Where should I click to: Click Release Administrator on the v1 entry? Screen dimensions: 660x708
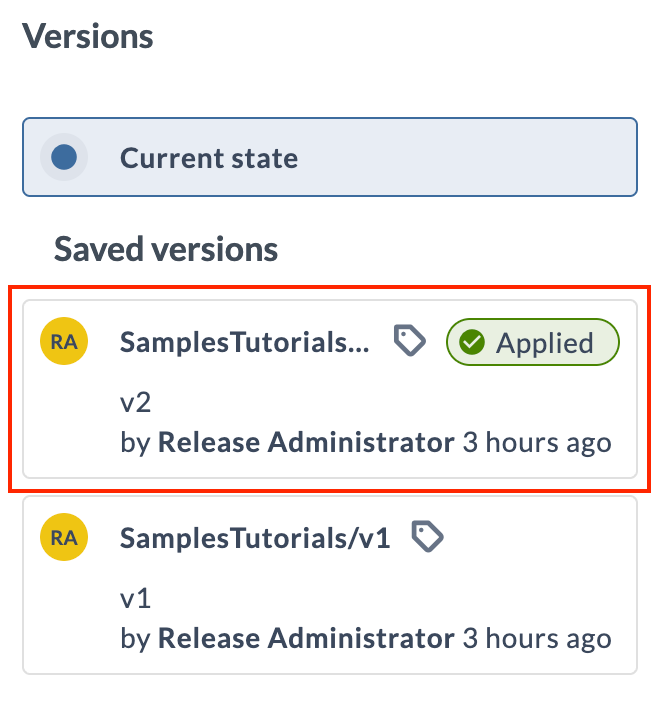click(306, 637)
